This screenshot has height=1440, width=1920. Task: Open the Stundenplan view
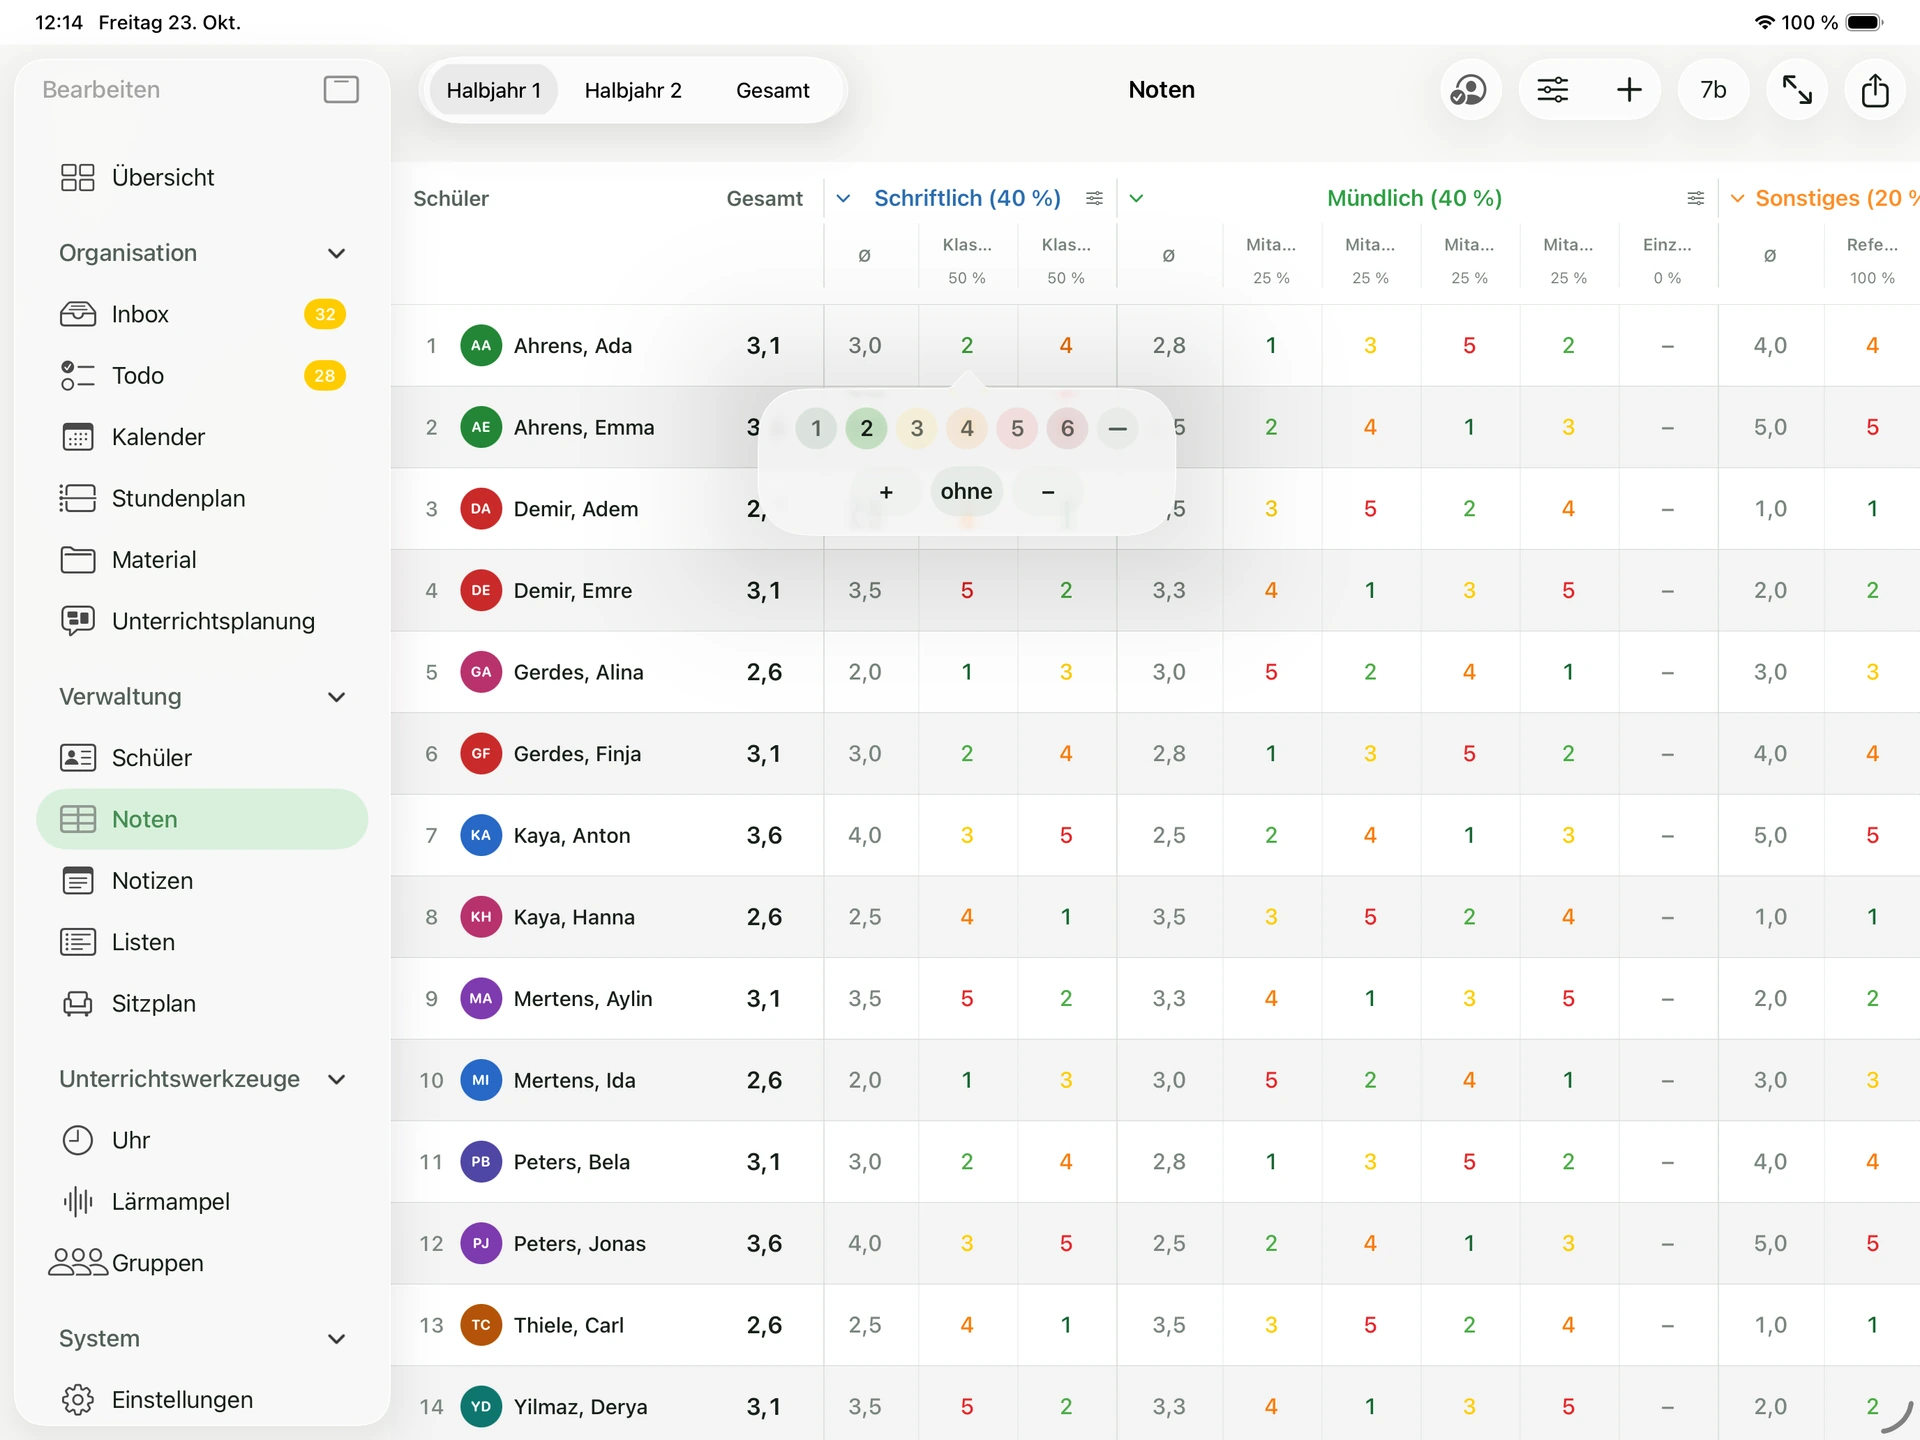pos(202,498)
